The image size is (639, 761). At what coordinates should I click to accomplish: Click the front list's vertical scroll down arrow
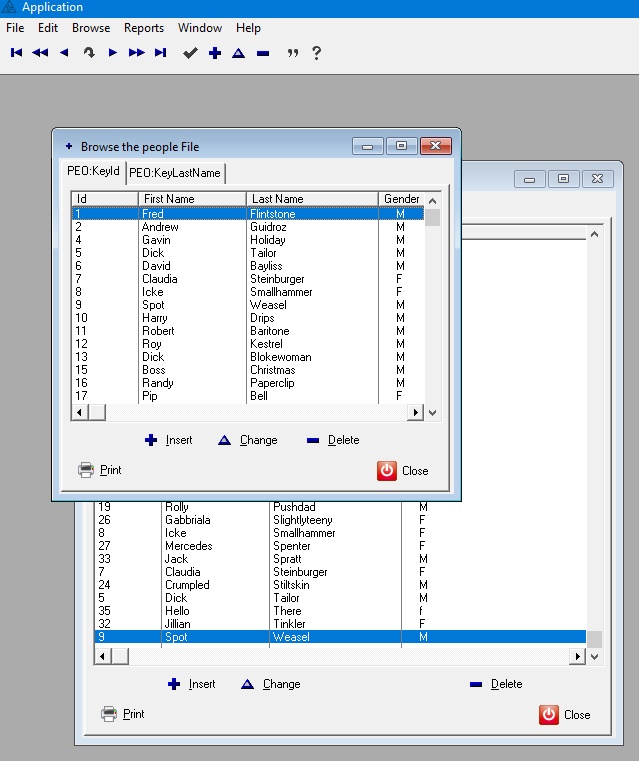432,412
